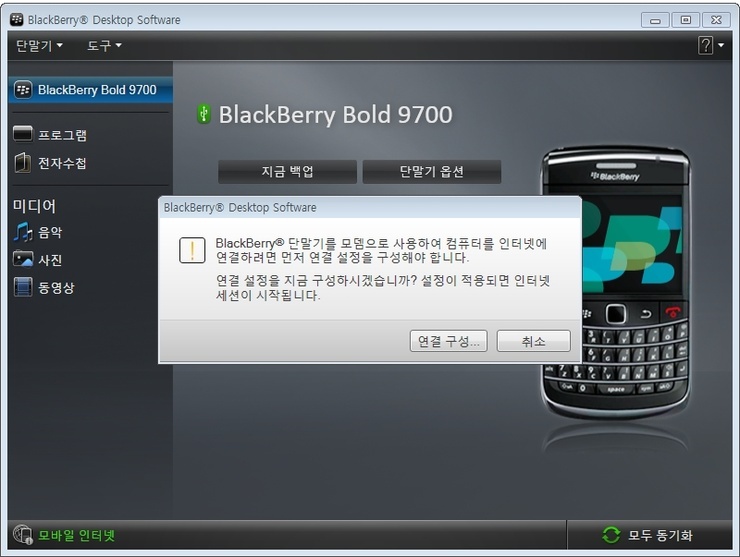
Task: Open 음악 media section
Action: (x=50, y=232)
